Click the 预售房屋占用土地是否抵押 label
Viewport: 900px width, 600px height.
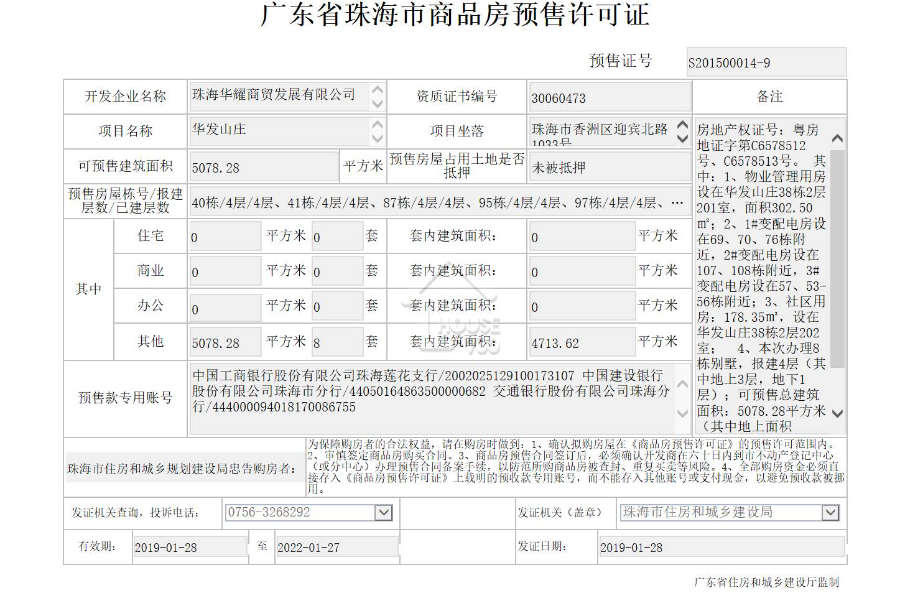pos(457,165)
